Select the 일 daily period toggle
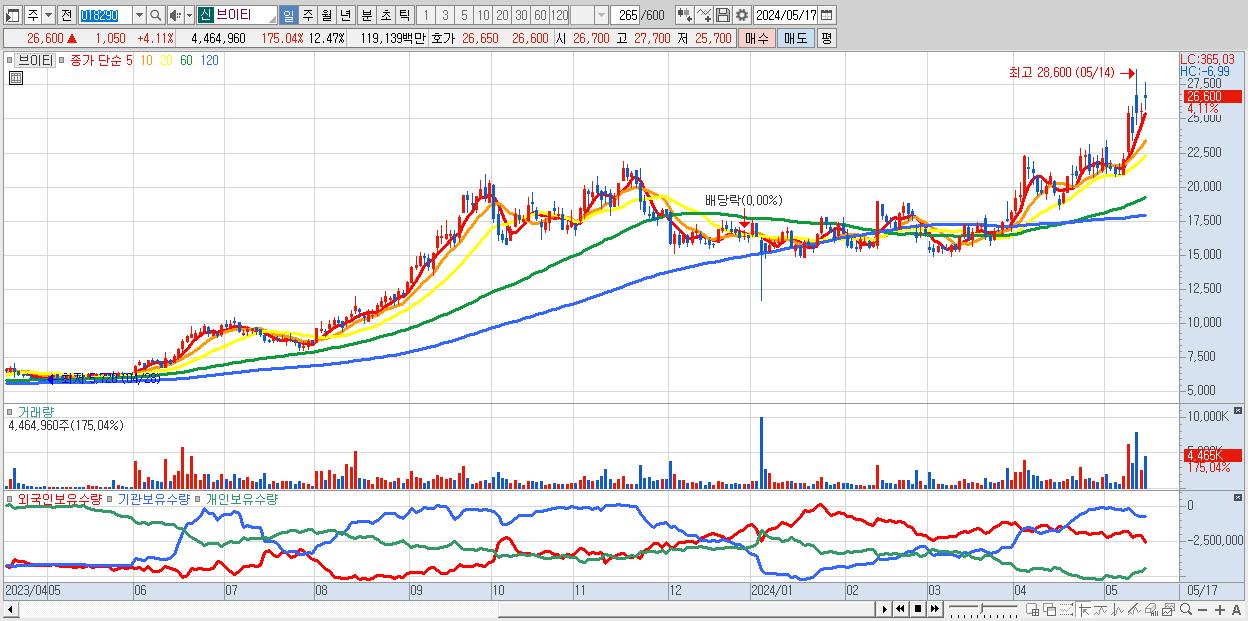The width and height of the screenshot is (1248, 621). click(x=288, y=15)
